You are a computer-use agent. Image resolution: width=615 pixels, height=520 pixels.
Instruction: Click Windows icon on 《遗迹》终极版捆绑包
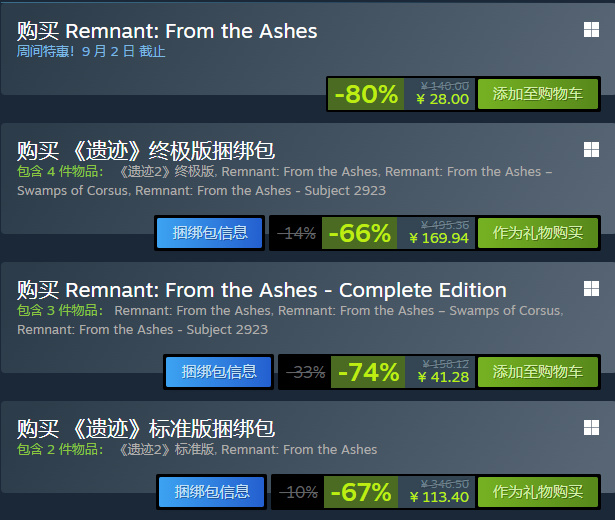[590, 150]
